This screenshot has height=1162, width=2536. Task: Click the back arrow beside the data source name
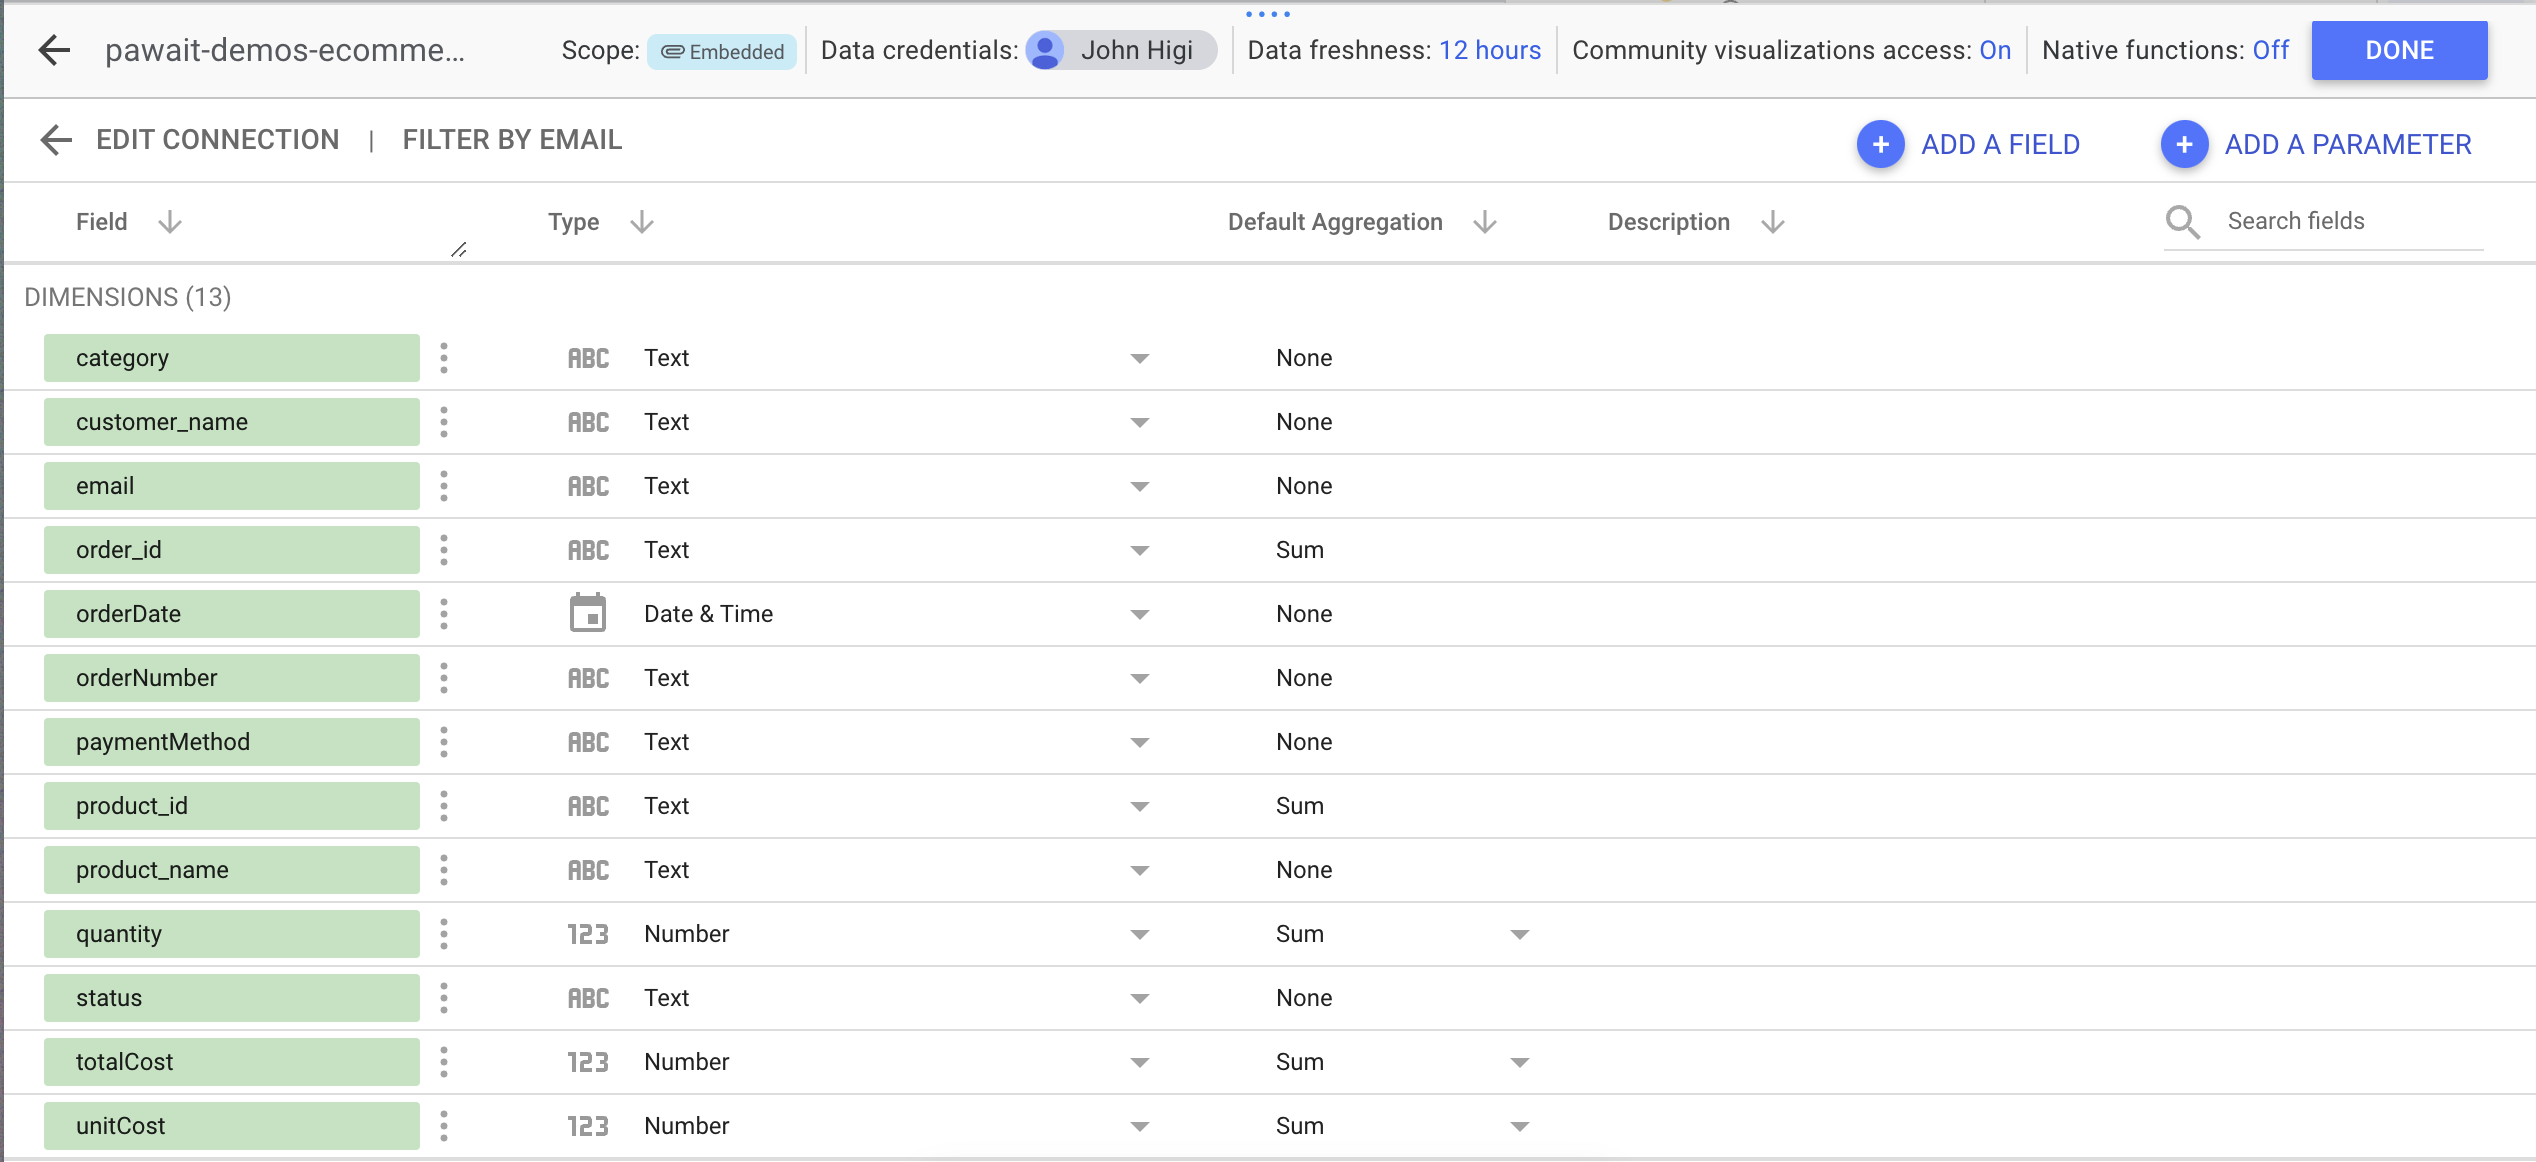pyautogui.click(x=54, y=50)
